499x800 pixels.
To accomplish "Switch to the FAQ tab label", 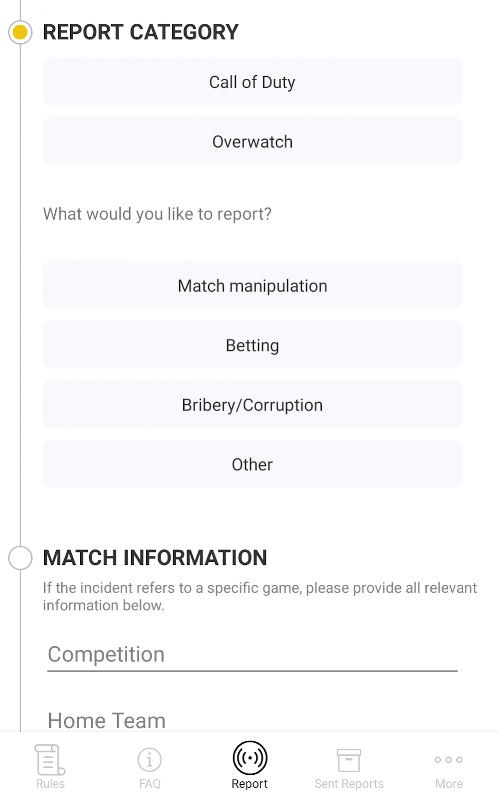I will pyautogui.click(x=149, y=784).
